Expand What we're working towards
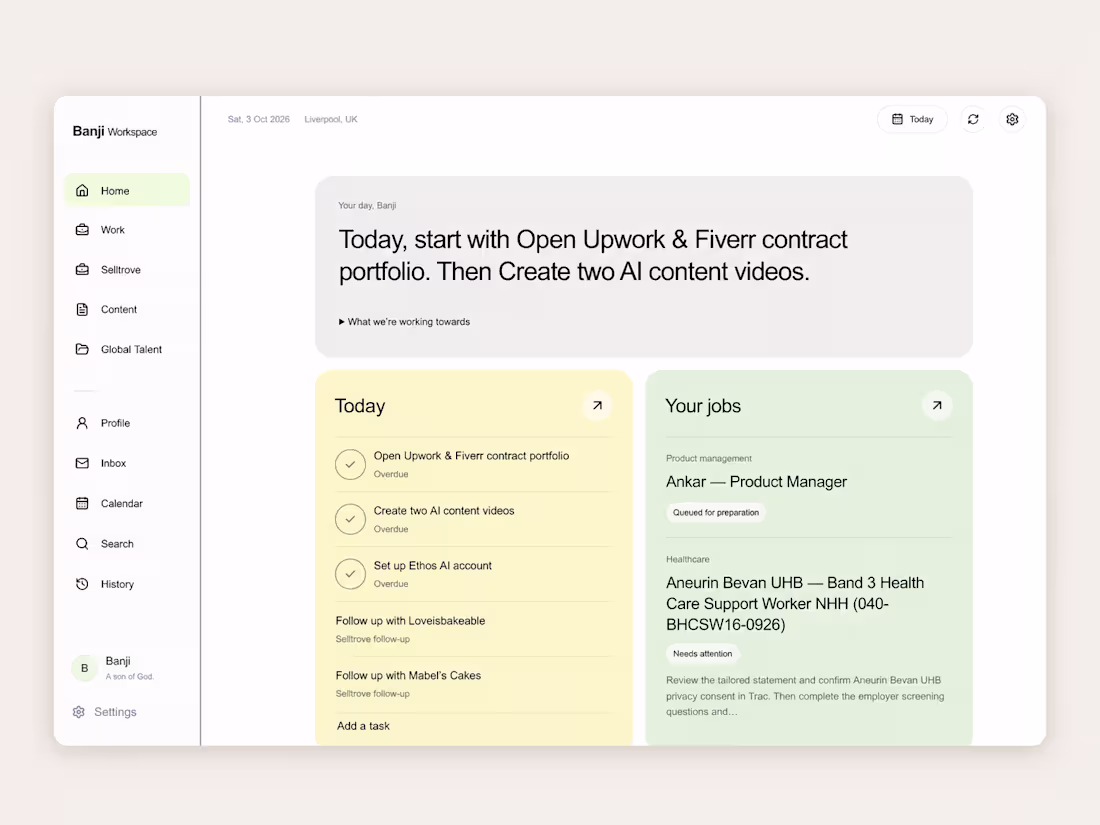Image resolution: width=1100 pixels, height=825 pixels. tap(404, 322)
